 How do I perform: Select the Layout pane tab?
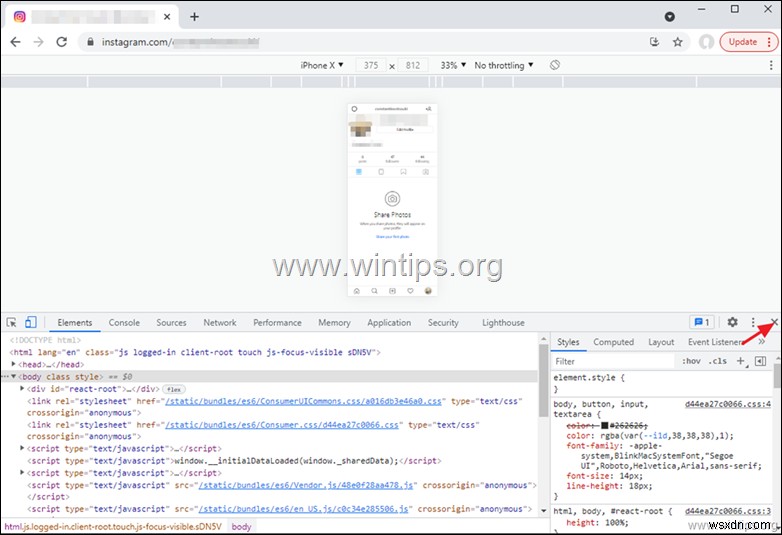661,342
